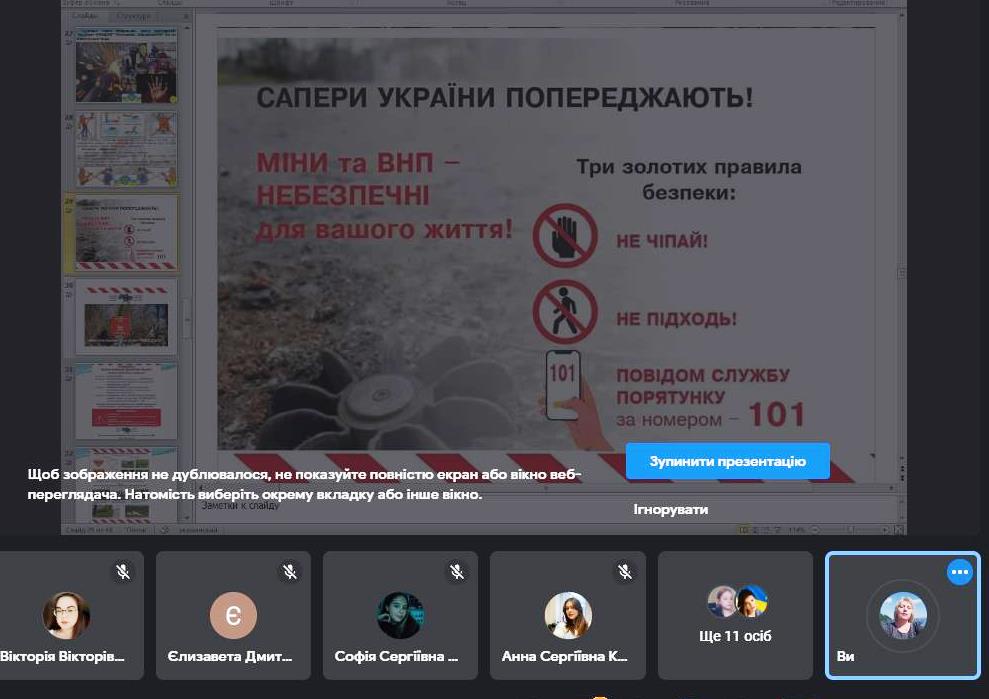989x699 pixels.
Task: Click the slide panel vertical scrollbar
Action: tap(187, 274)
